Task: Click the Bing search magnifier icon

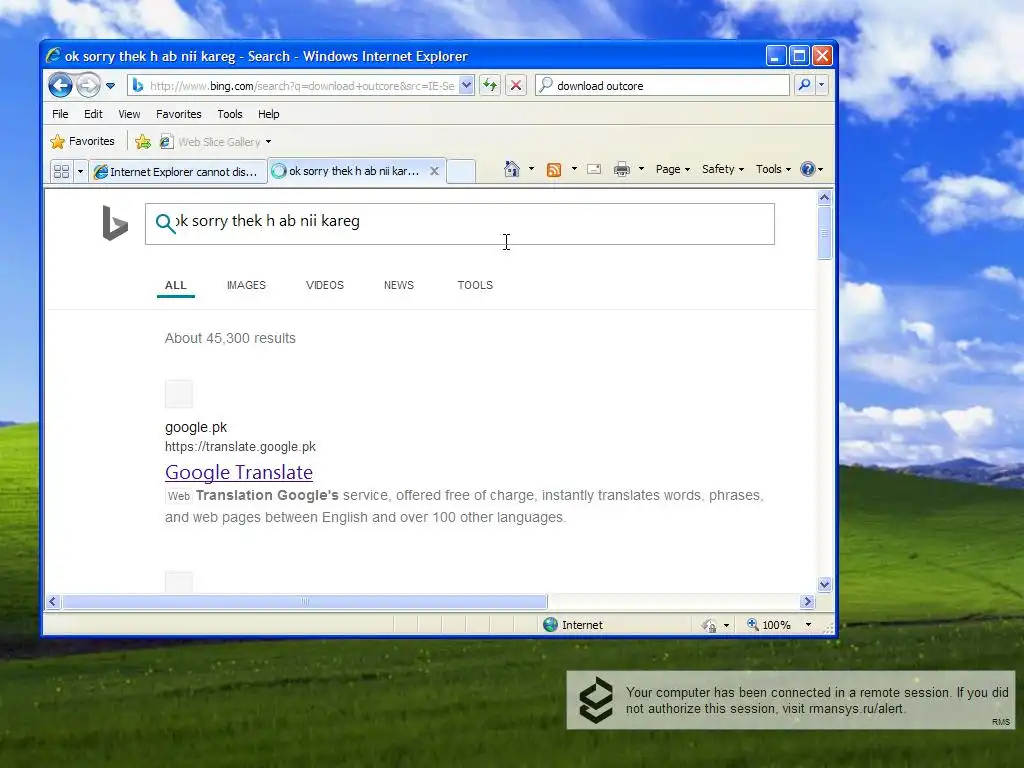Action: tap(165, 223)
